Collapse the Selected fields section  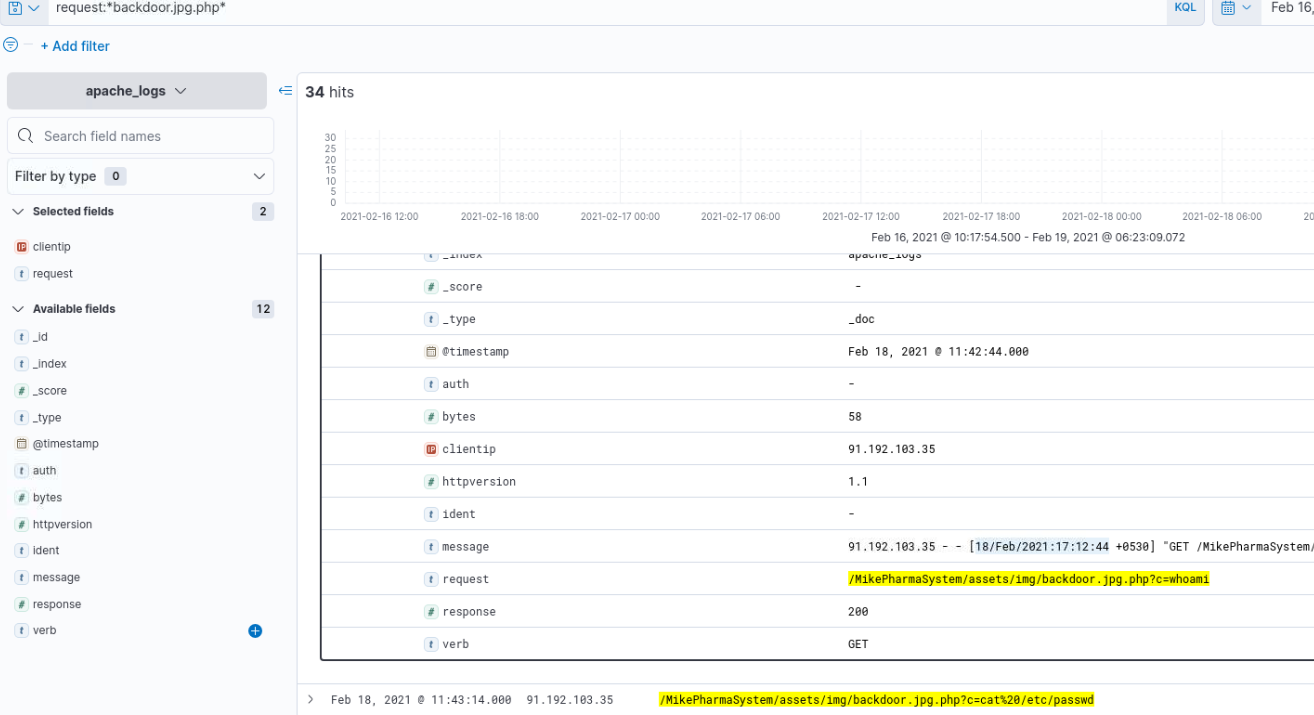[x=18, y=212]
